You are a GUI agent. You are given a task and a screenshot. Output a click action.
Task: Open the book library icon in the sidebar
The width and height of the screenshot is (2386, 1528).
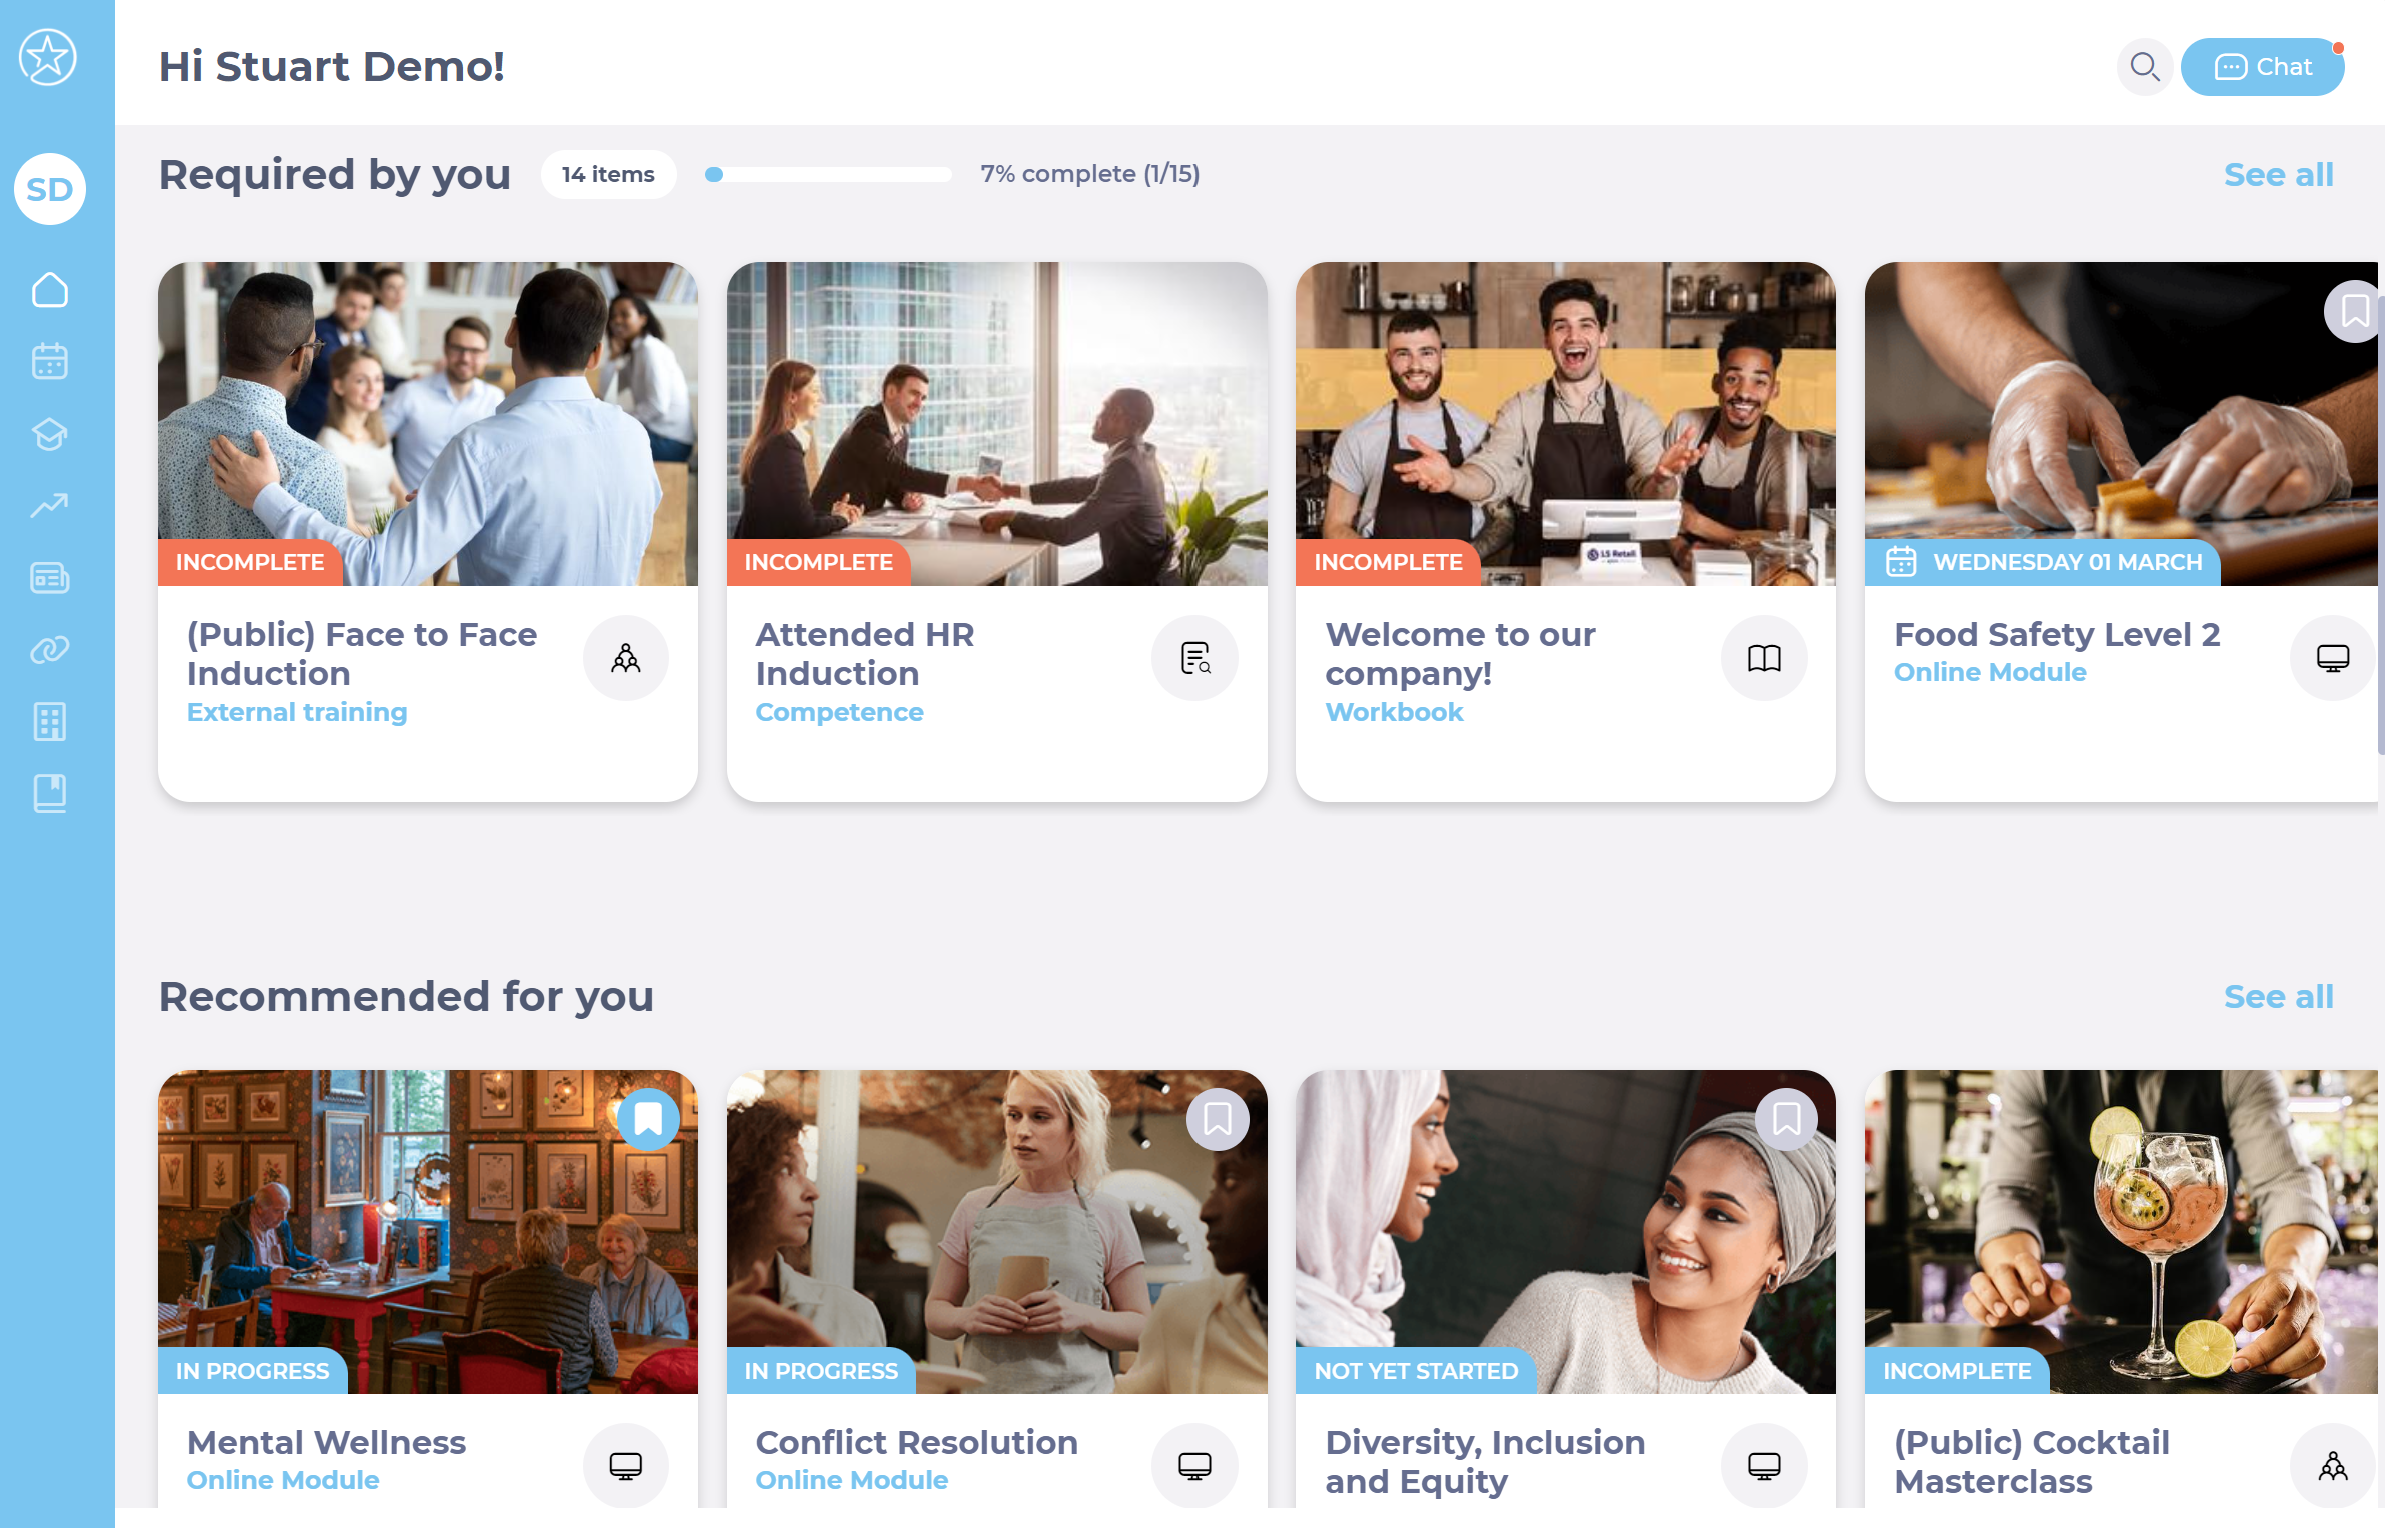click(49, 794)
